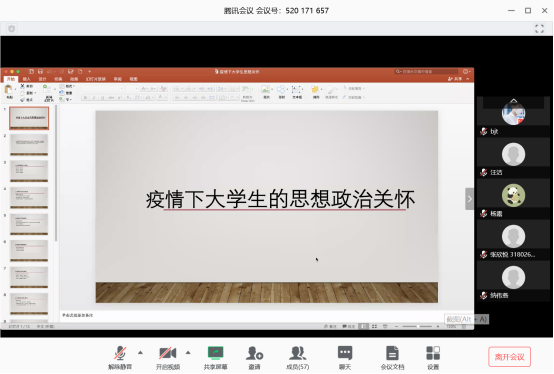Image resolution: width=554 pixels, height=374 pixels.
Task: Expand the audio options arrow beside microphone
Action: 140,352
